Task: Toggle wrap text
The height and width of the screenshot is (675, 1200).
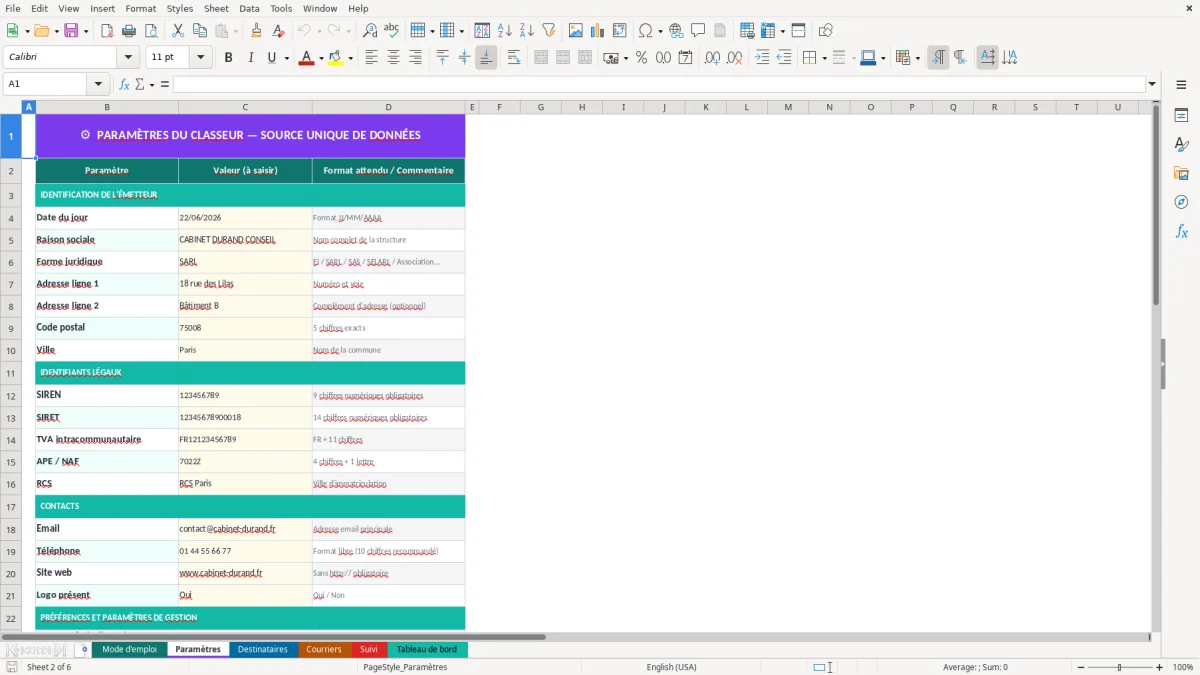Action: point(514,58)
